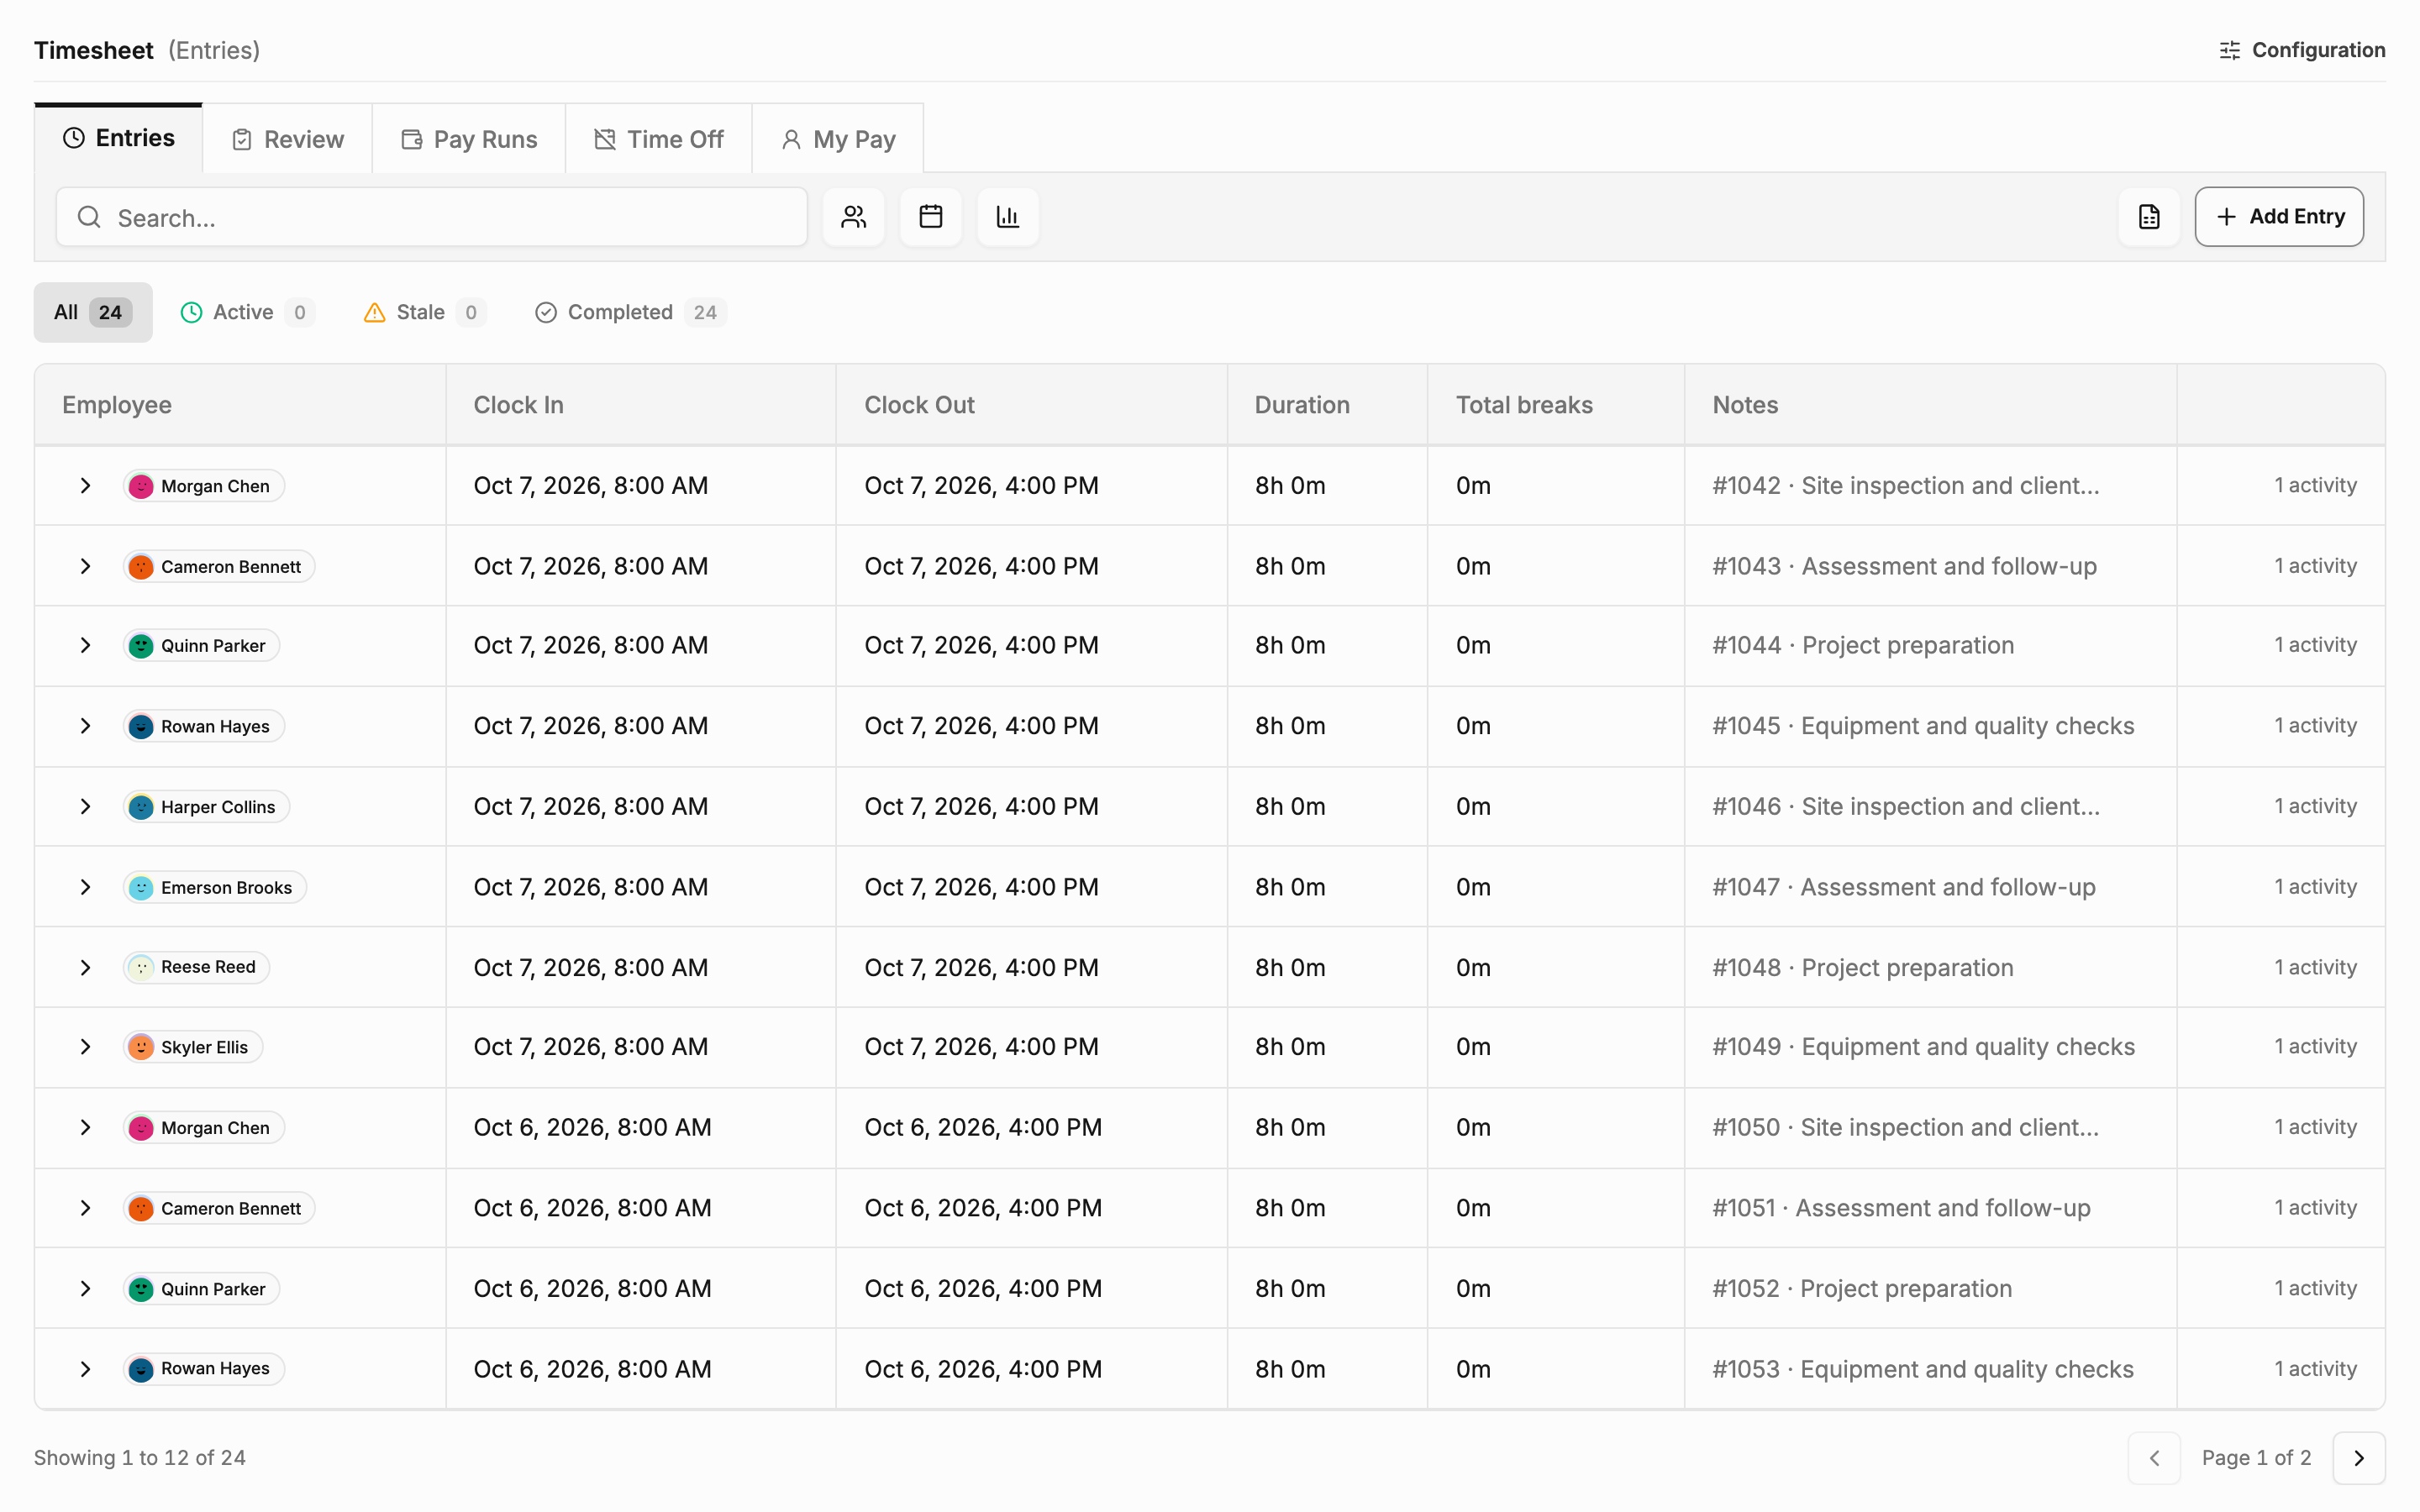Open the employees filter icon
Viewport: 2420px width, 1512px height.
tap(853, 217)
